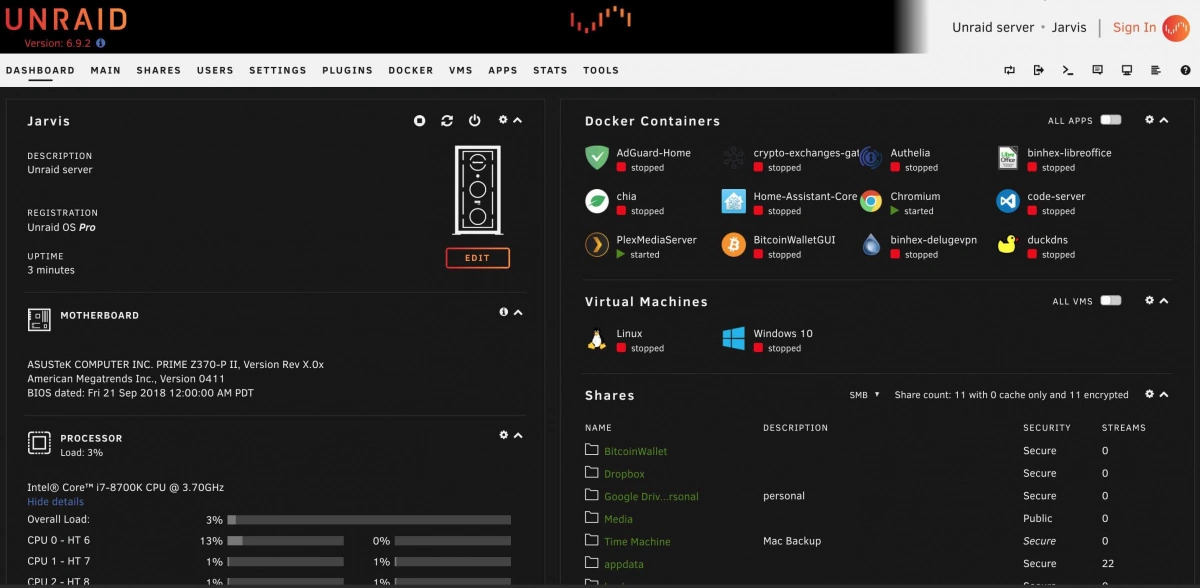Click the crypto-exchanges container icon
The height and width of the screenshot is (588, 1200).
[x=734, y=158]
